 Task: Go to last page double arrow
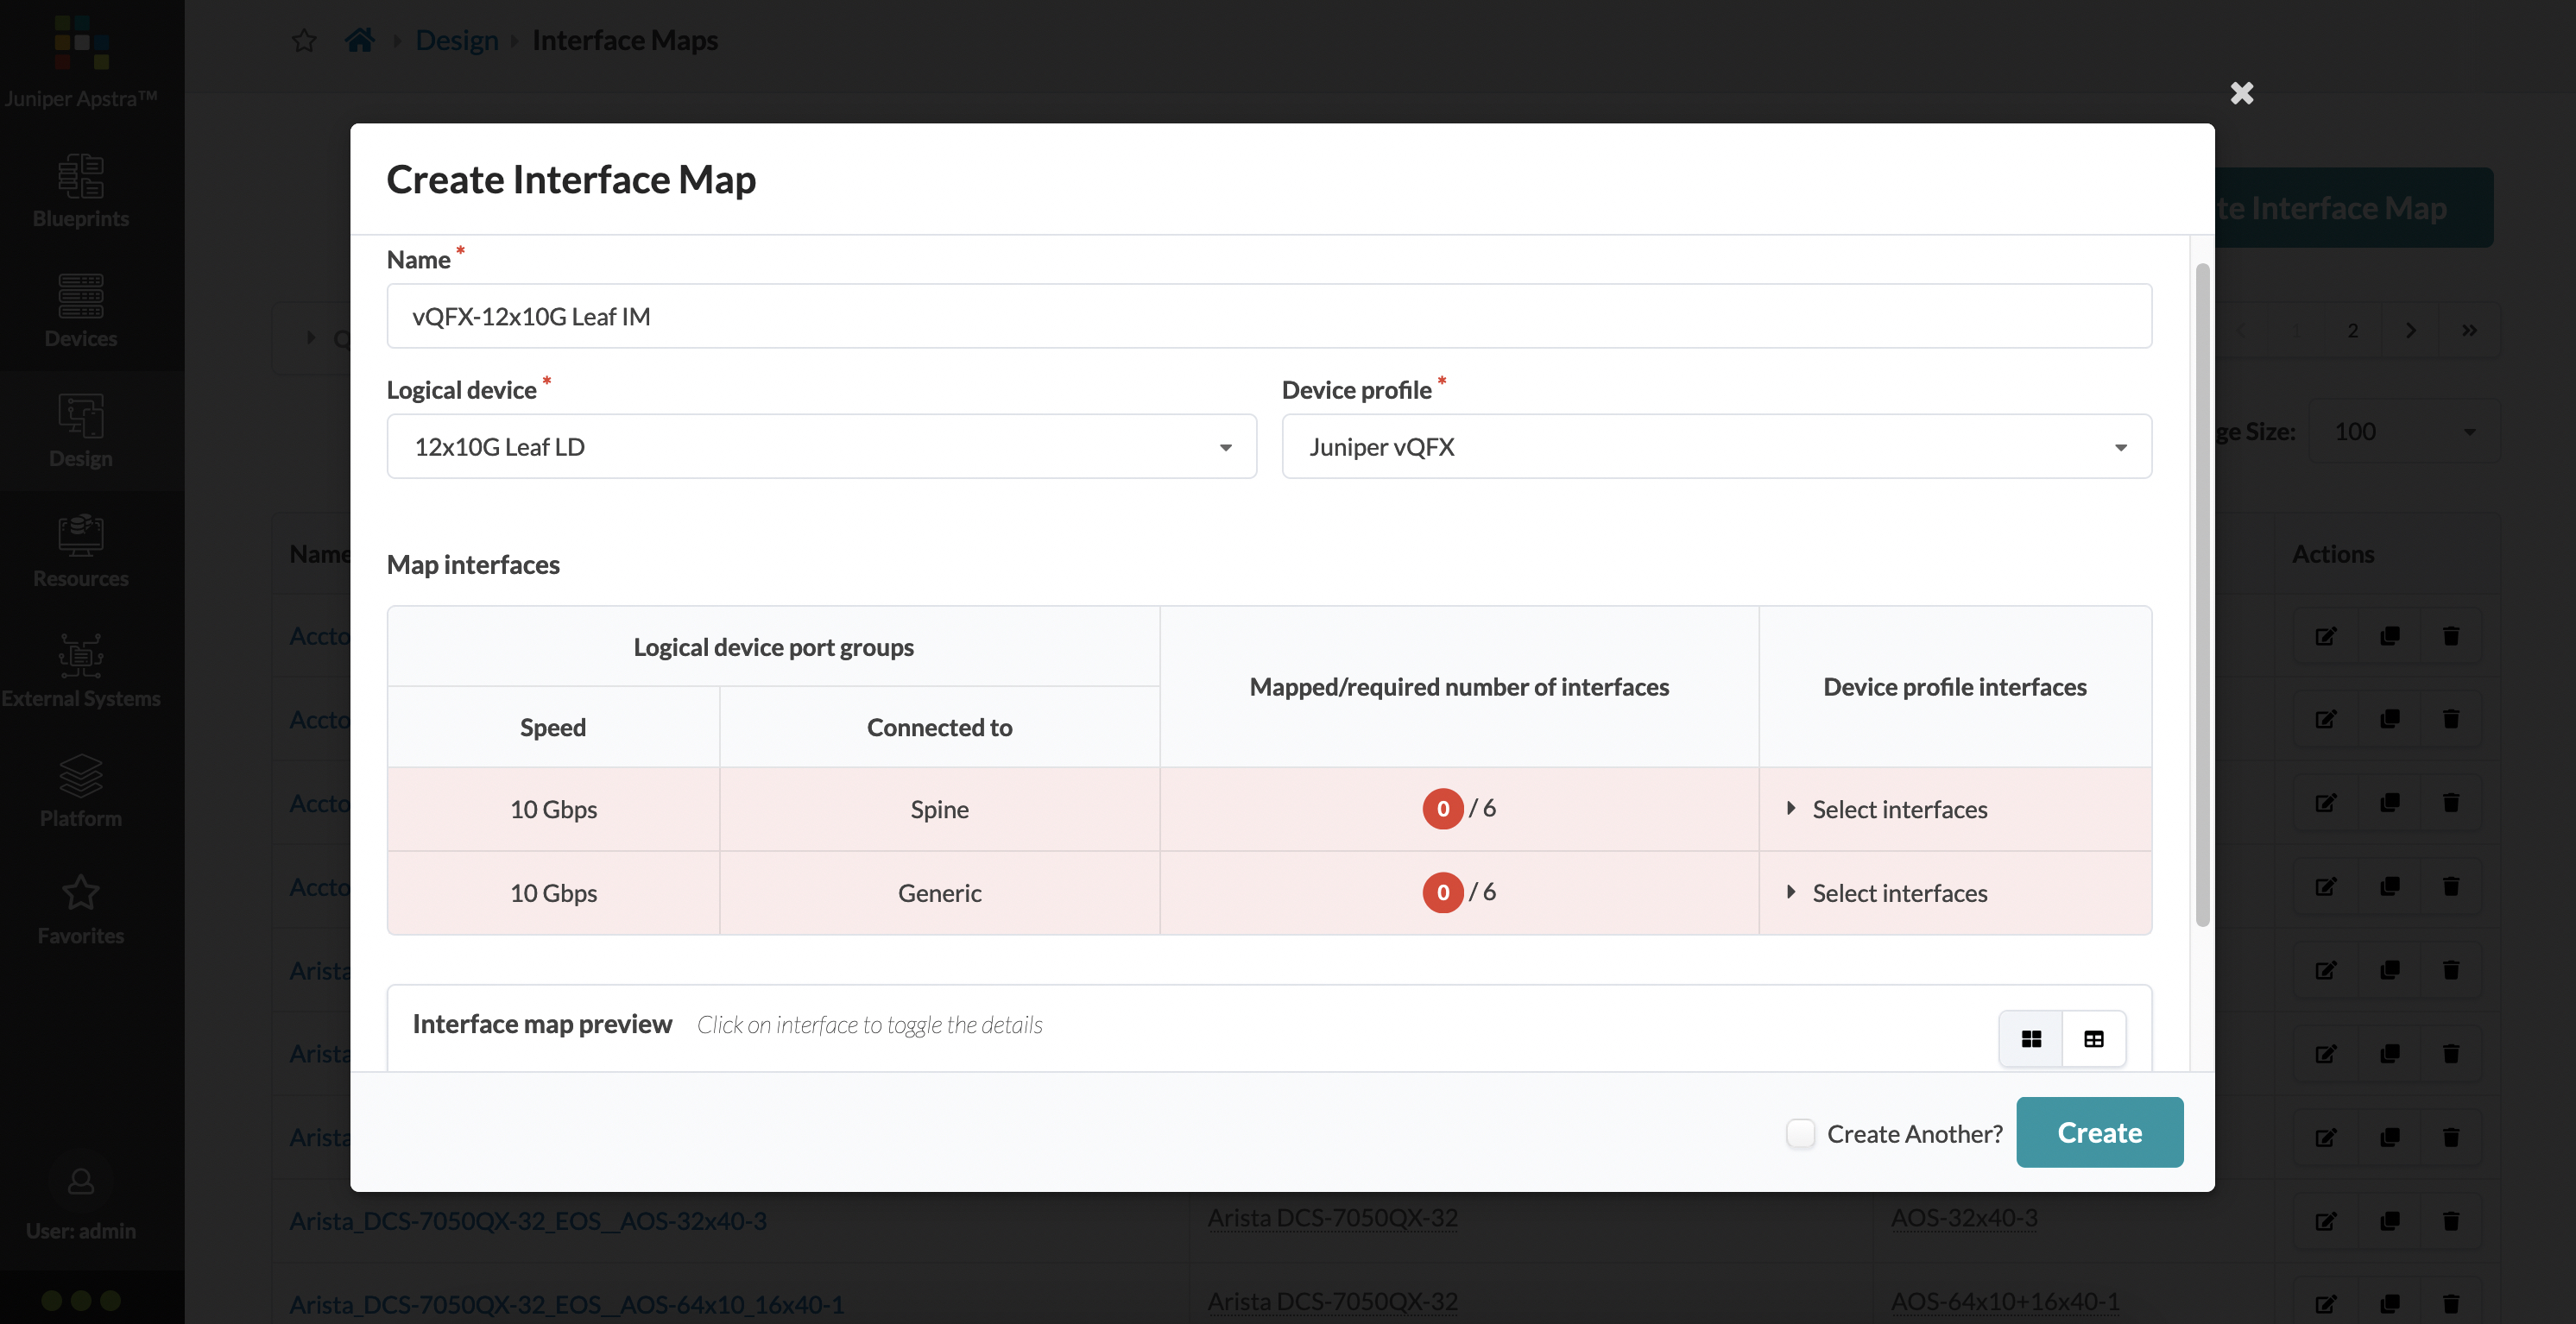click(x=2469, y=330)
